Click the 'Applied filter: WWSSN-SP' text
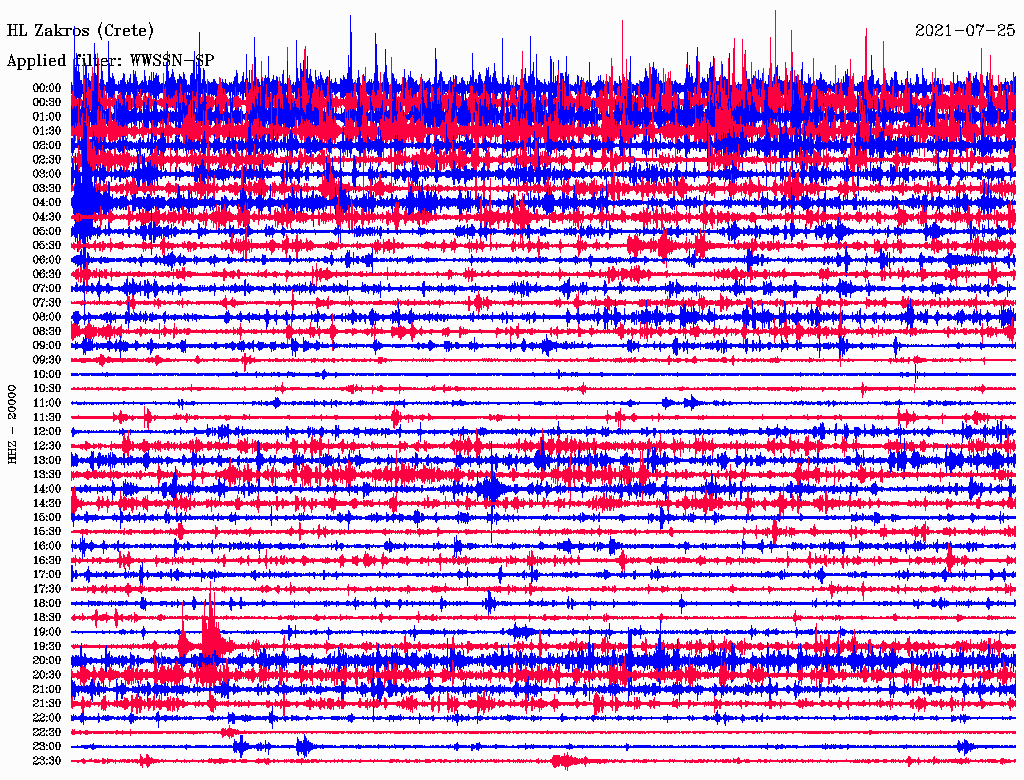 pos(110,60)
